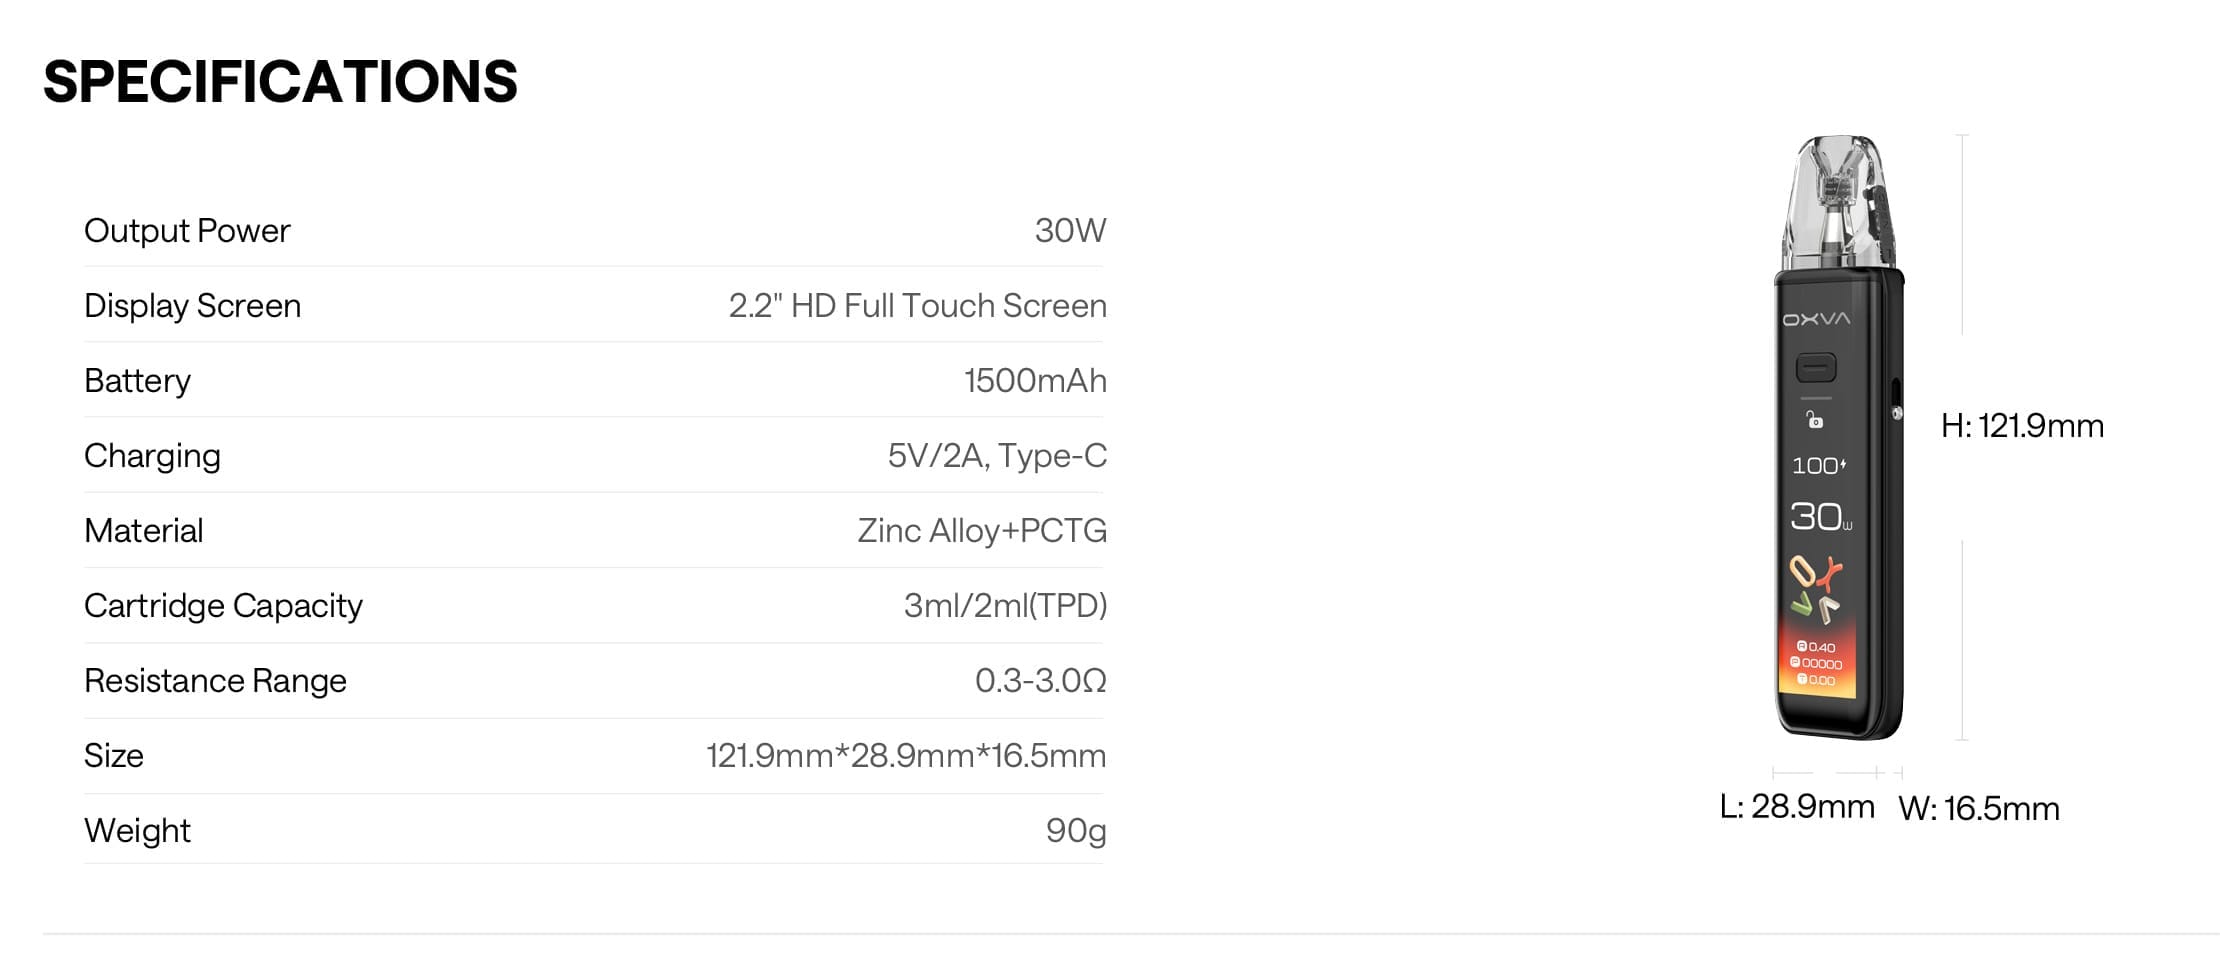This screenshot has height=964, width=2220.
Task: Click the clear pod cartridge mouthpiece
Action: [1838, 201]
